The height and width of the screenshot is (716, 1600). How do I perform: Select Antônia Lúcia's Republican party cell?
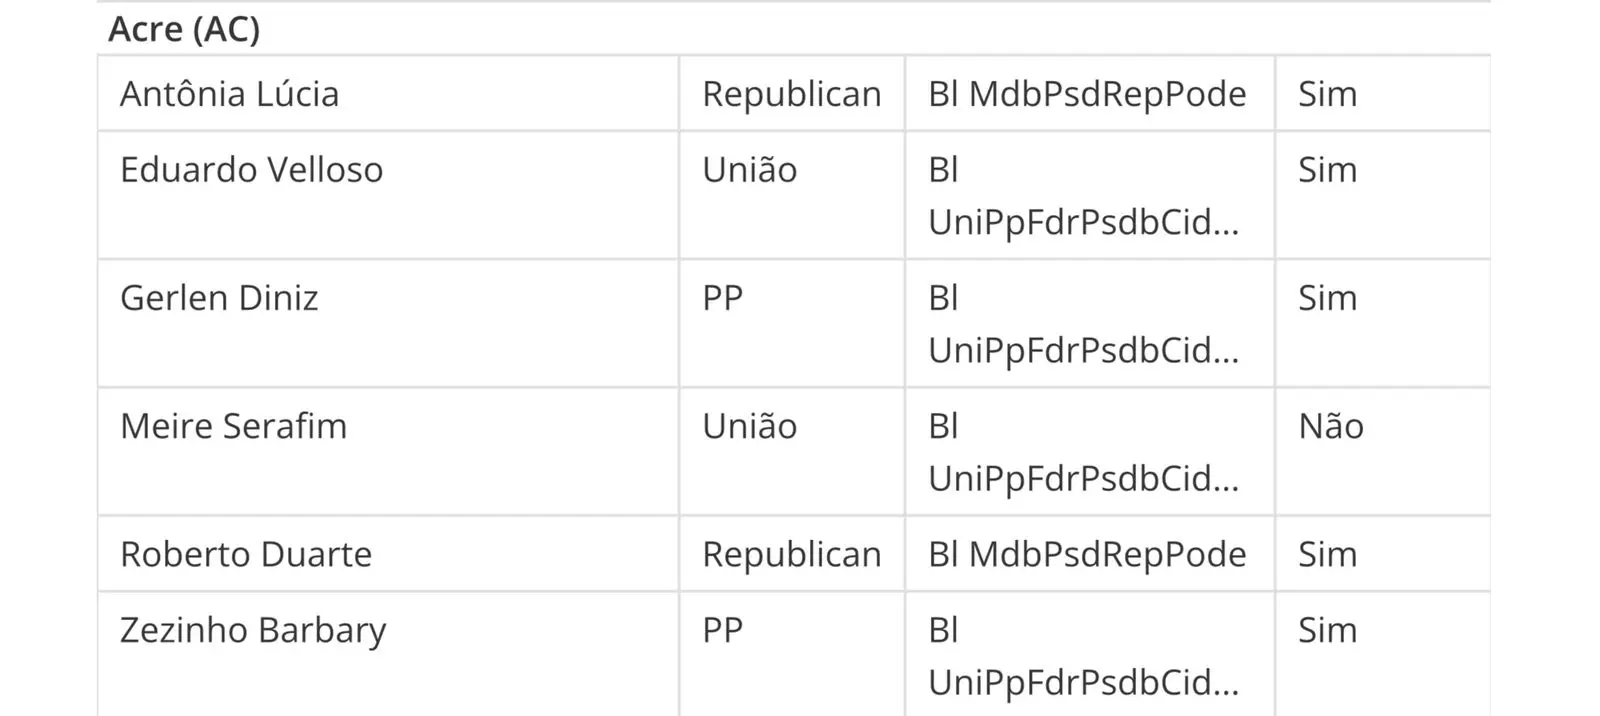click(791, 94)
